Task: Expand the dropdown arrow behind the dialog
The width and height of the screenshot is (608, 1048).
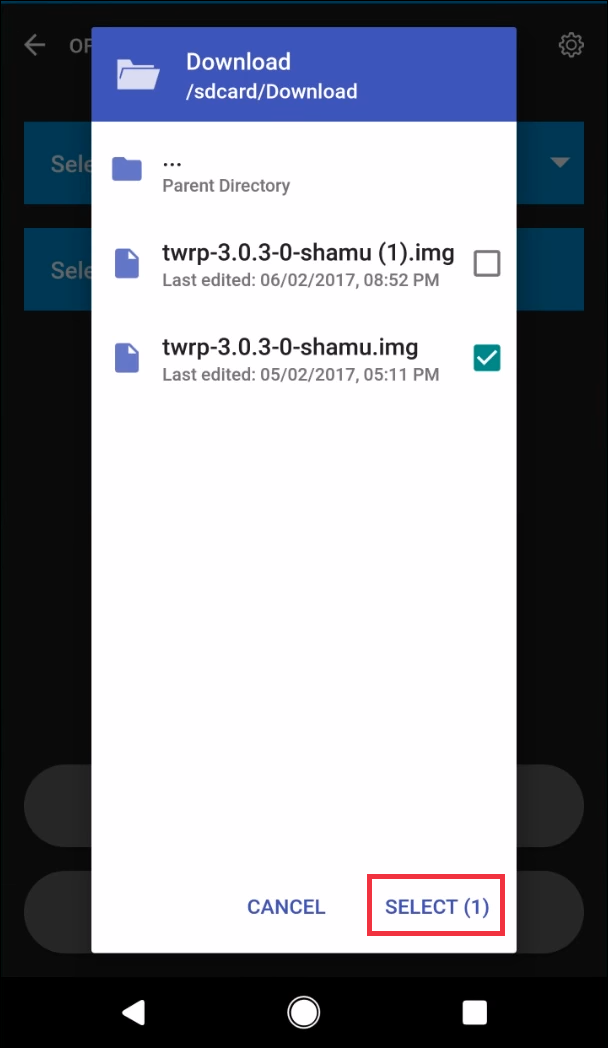Action: 560,162
